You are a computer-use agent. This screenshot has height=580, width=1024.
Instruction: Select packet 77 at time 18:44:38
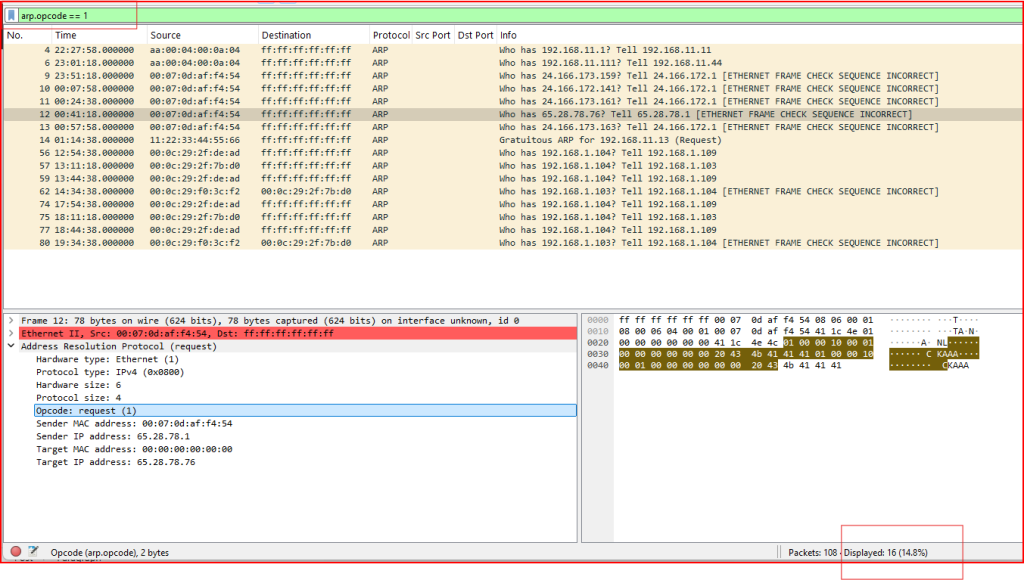click(x=513, y=230)
